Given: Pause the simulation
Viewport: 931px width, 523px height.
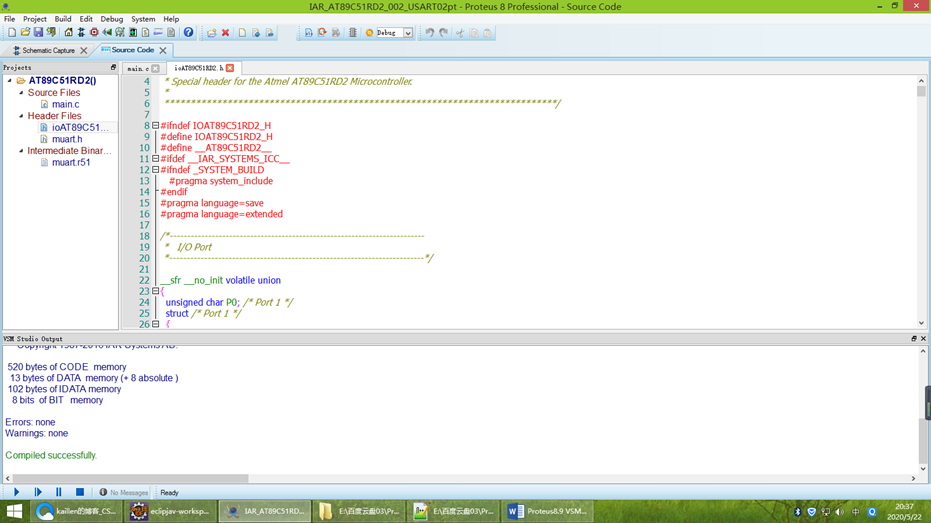Looking at the screenshot, I should pos(59,492).
